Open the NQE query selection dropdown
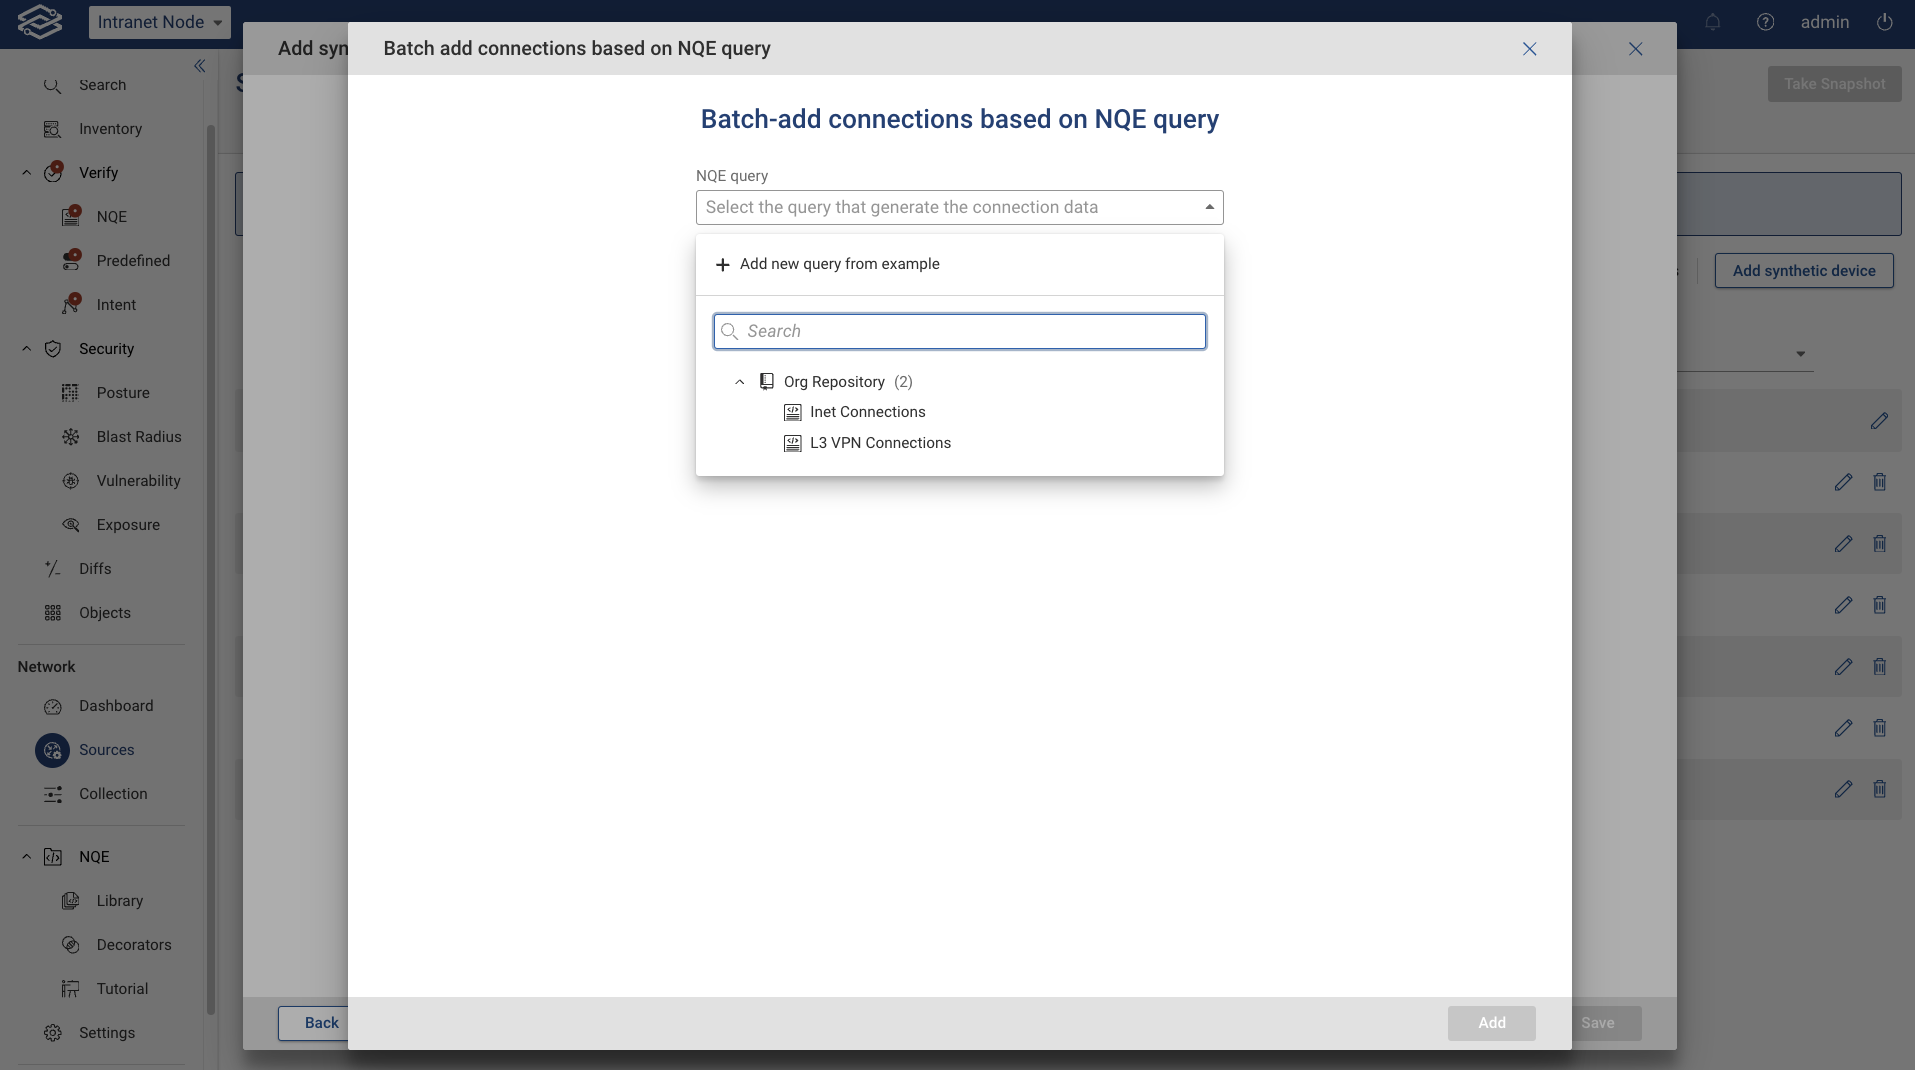1915x1070 pixels. click(958, 207)
